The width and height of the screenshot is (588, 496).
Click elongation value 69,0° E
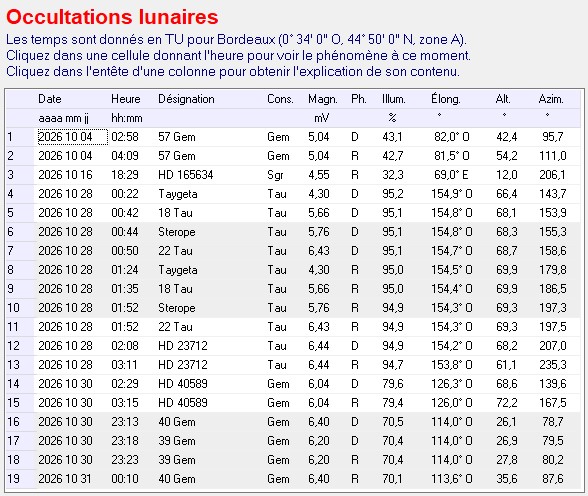(x=452, y=175)
